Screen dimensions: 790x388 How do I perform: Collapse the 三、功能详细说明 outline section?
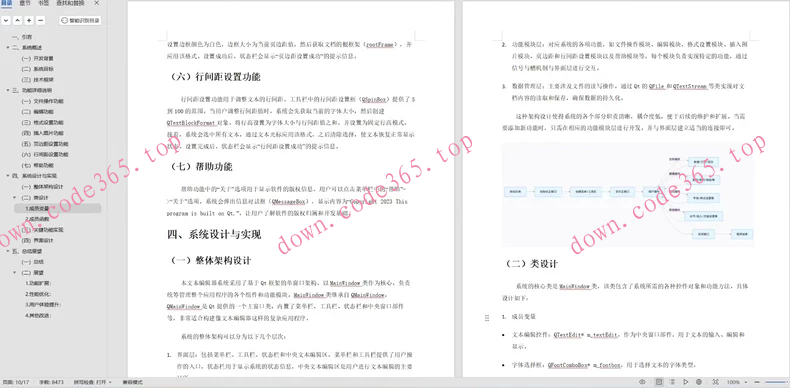(8, 90)
